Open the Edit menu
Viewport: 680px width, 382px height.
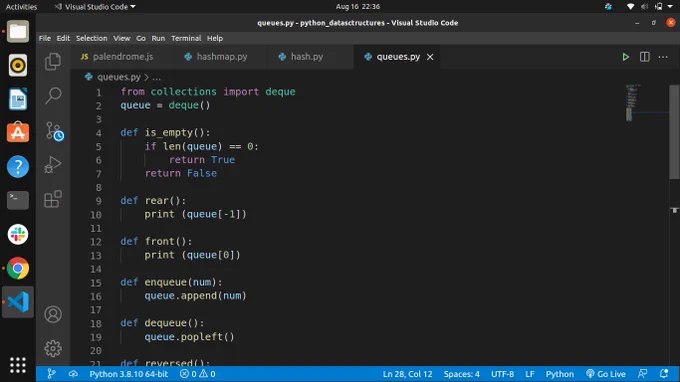point(63,38)
